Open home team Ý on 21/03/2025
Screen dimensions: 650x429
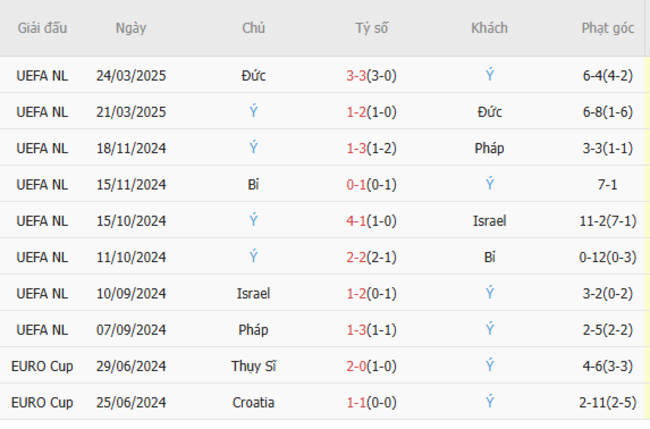(254, 111)
